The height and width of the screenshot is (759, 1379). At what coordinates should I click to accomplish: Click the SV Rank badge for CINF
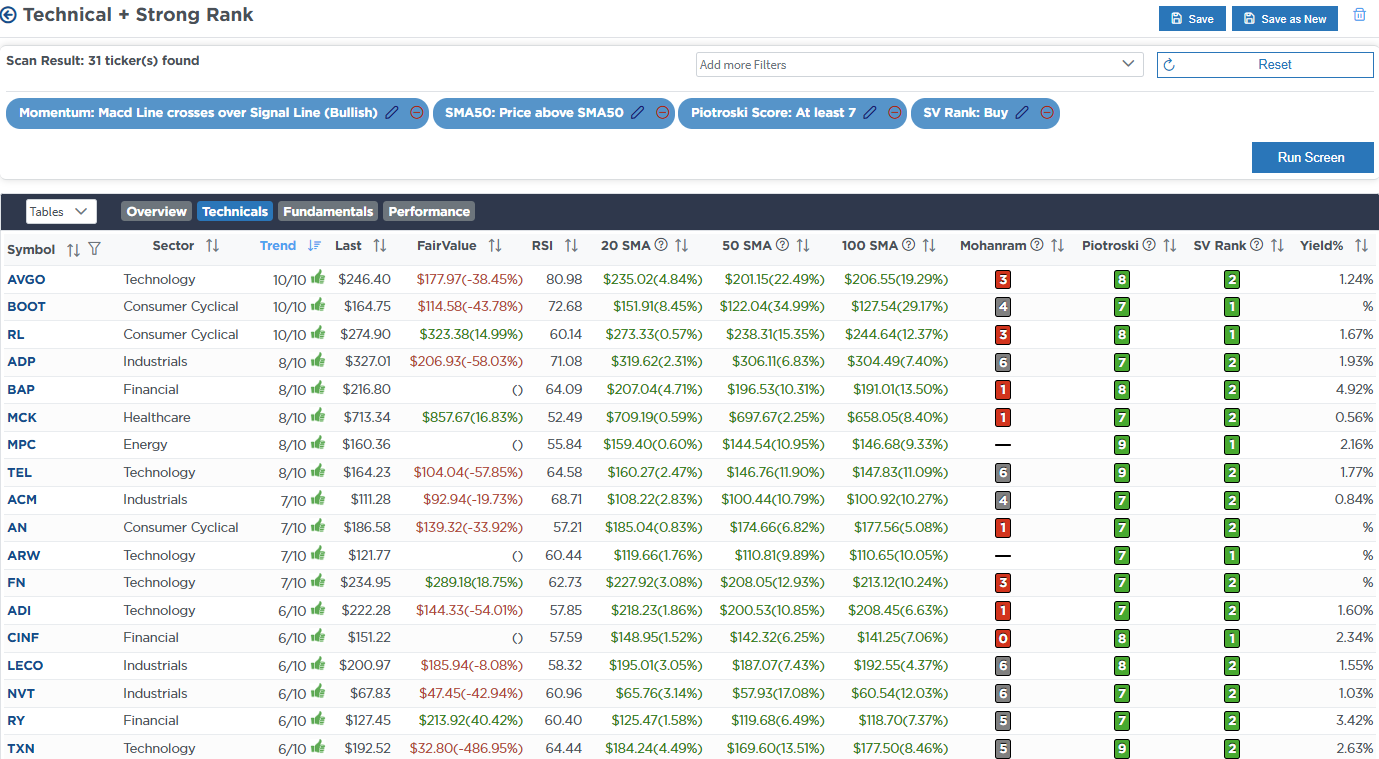pyautogui.click(x=1232, y=638)
